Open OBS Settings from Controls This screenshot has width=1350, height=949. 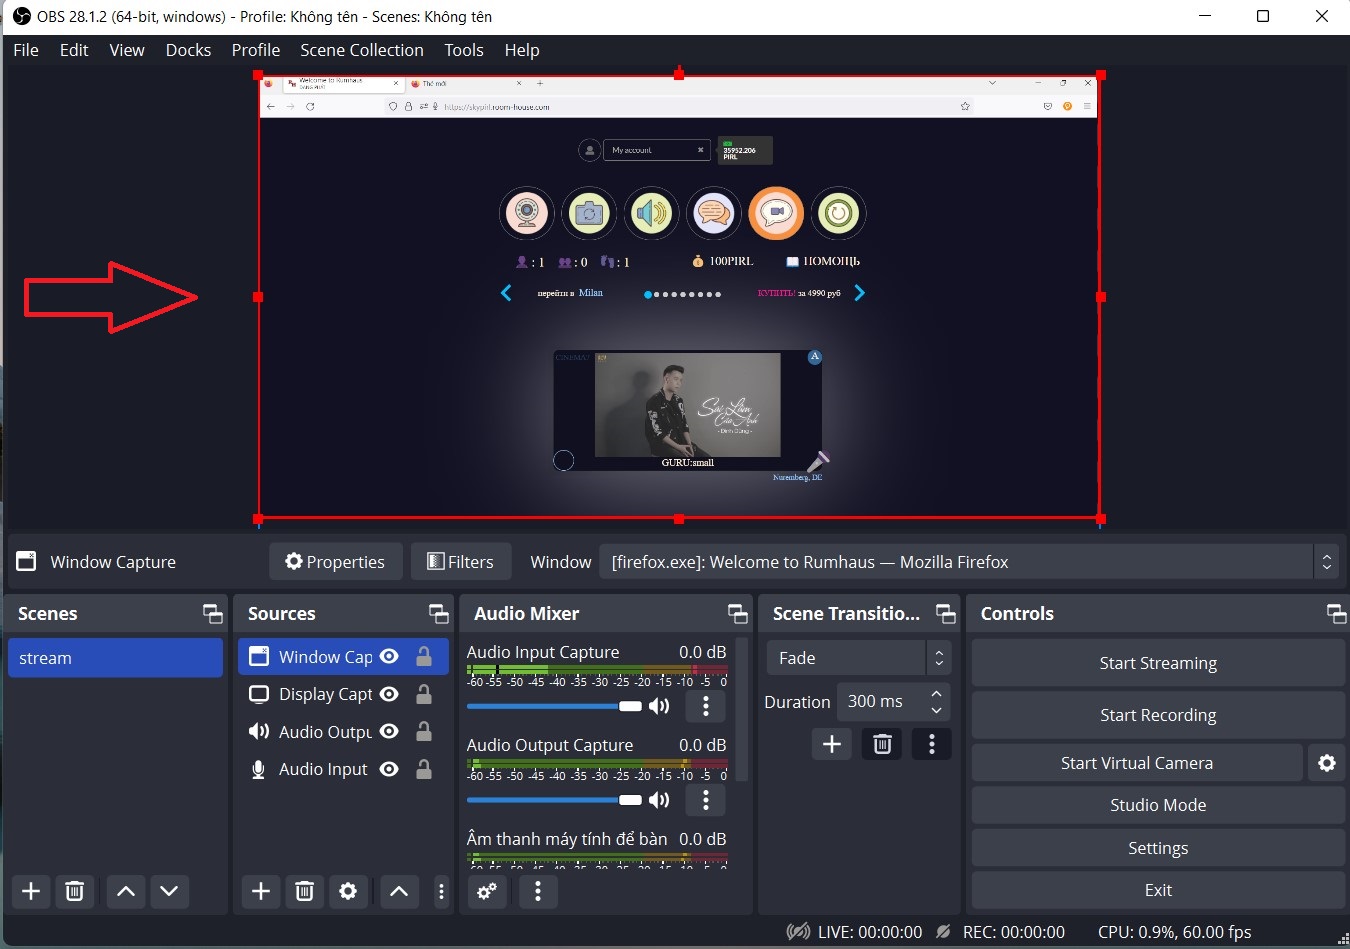pyautogui.click(x=1158, y=848)
